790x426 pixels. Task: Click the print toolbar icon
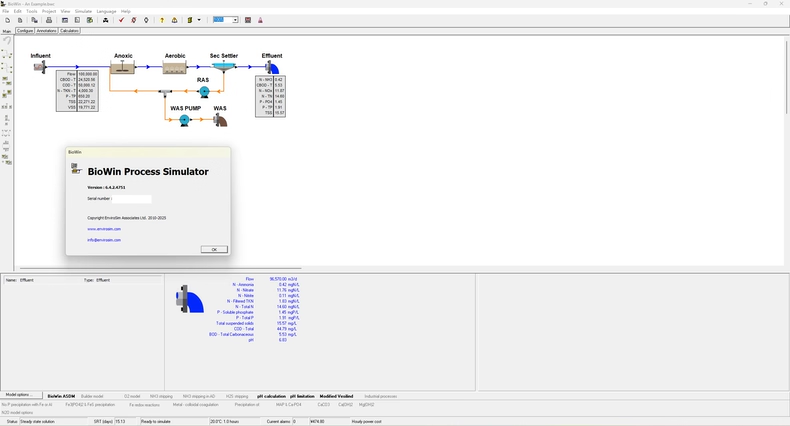pos(49,20)
